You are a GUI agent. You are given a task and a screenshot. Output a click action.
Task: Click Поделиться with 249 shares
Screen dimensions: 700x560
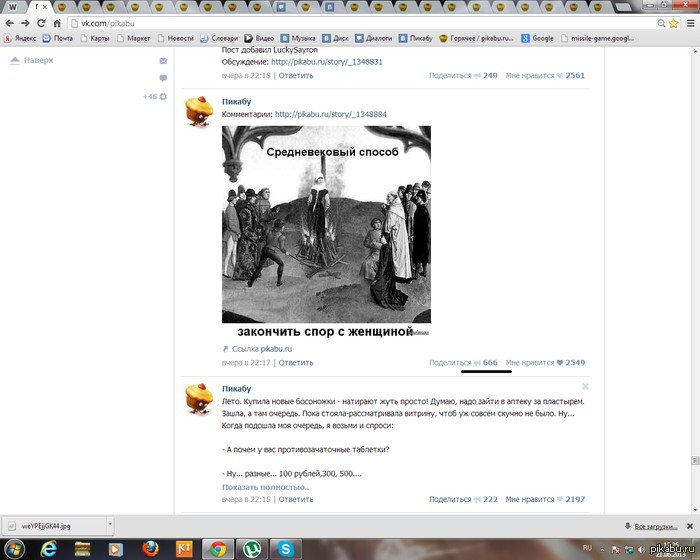[x=463, y=75]
